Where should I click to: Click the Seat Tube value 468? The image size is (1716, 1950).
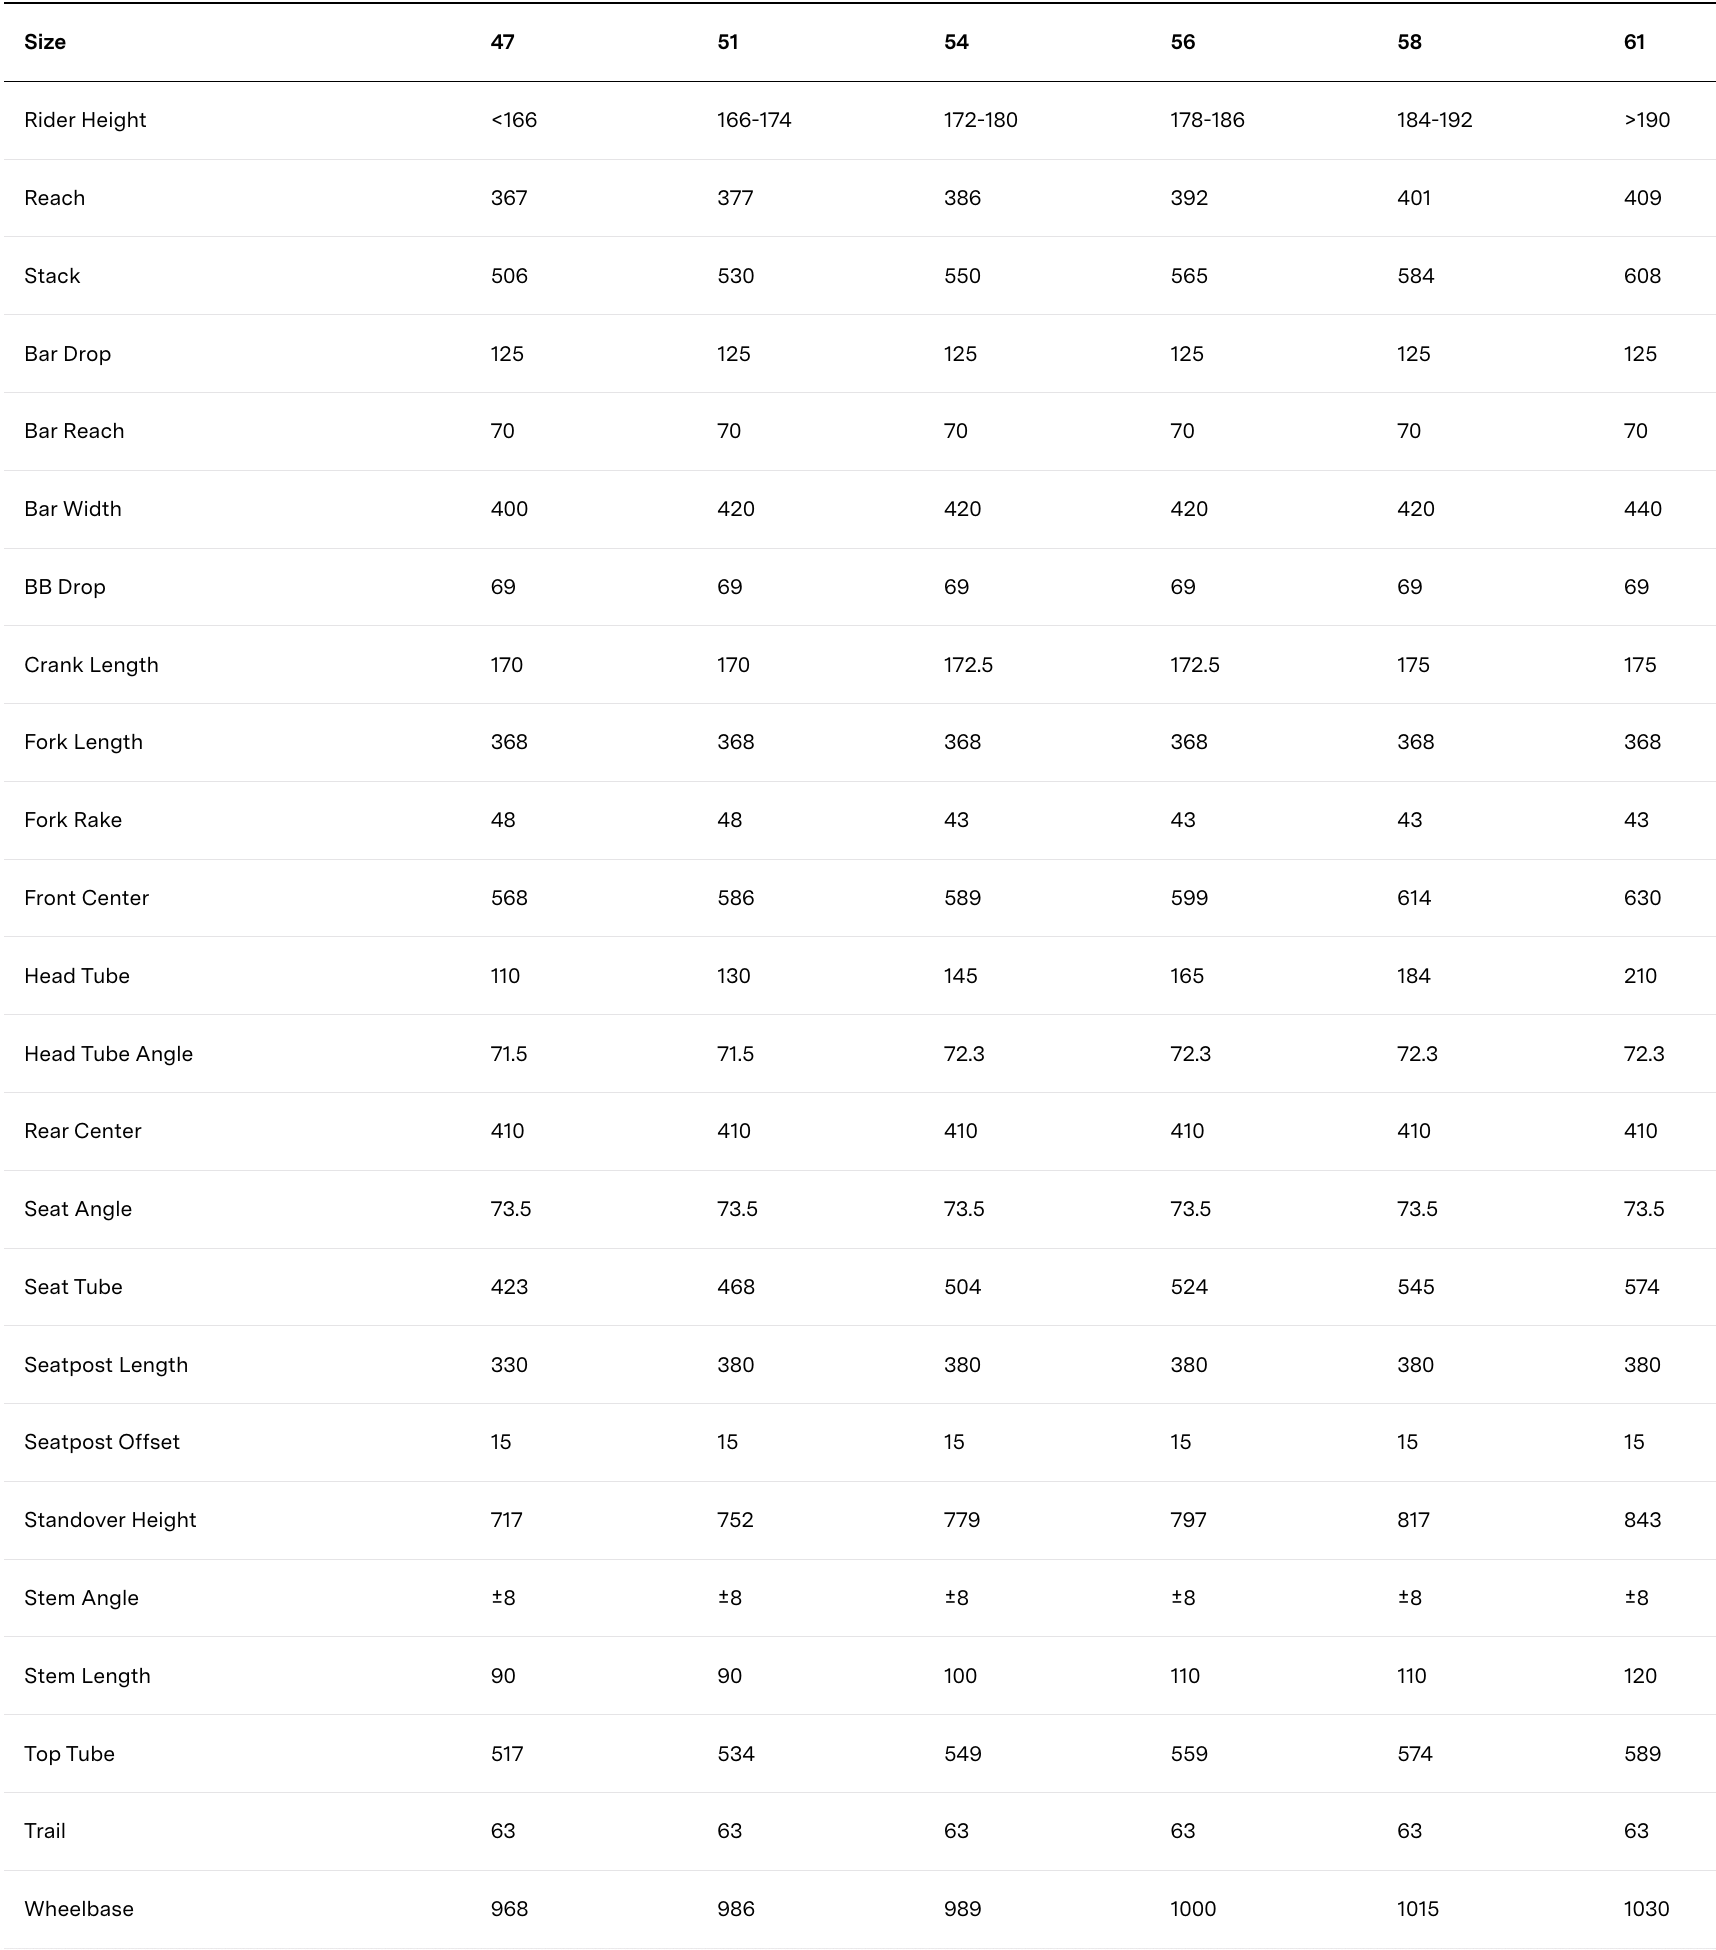pos(735,1287)
